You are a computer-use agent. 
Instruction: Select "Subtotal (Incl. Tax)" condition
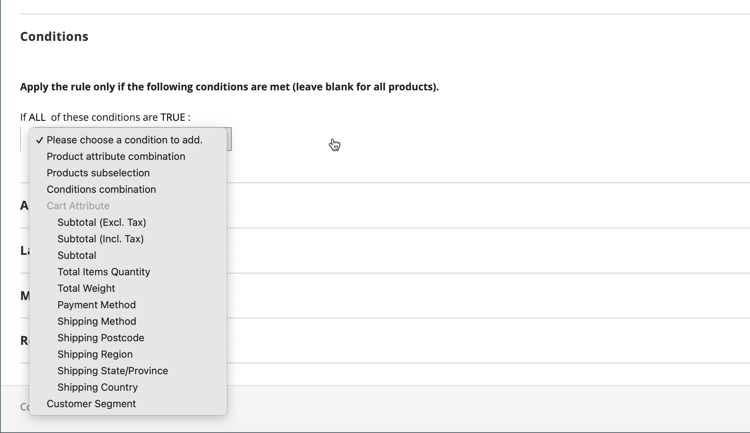point(101,239)
